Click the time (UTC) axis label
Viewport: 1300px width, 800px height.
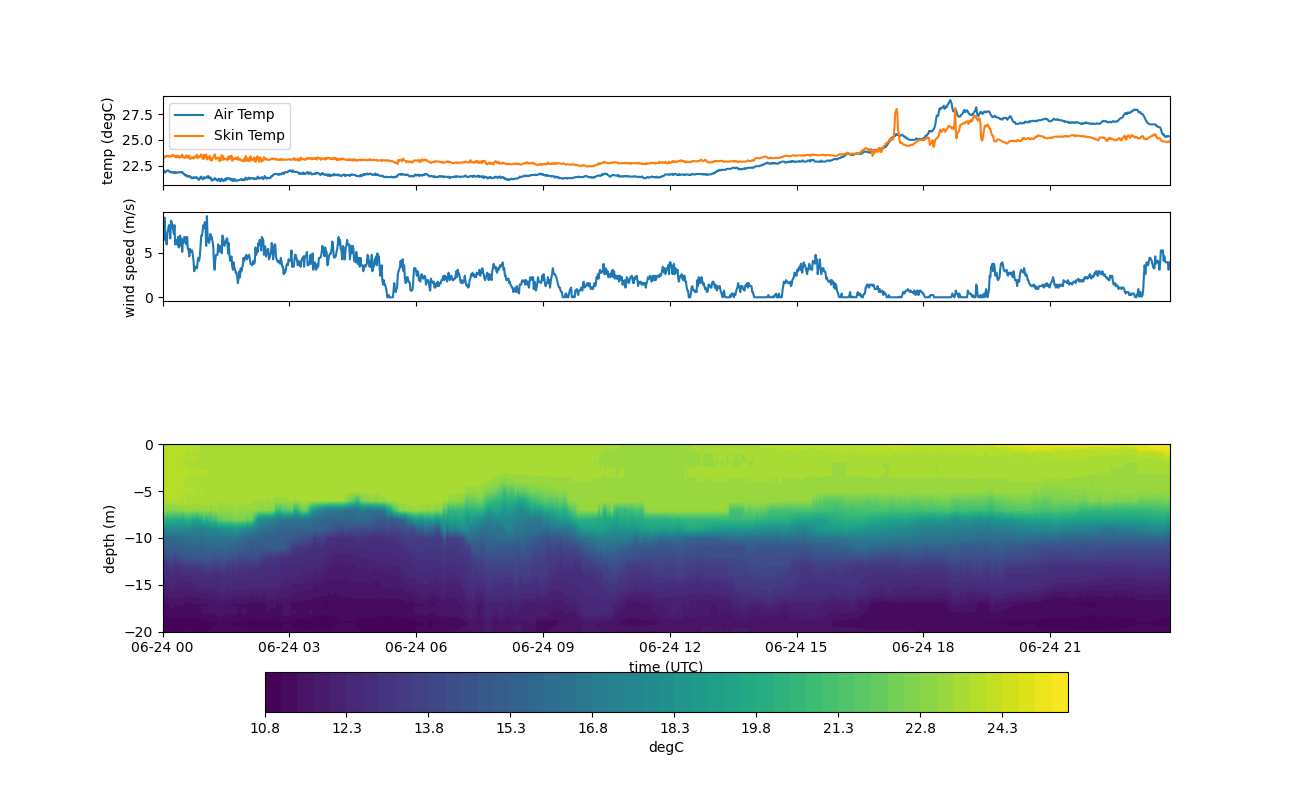coord(666,667)
